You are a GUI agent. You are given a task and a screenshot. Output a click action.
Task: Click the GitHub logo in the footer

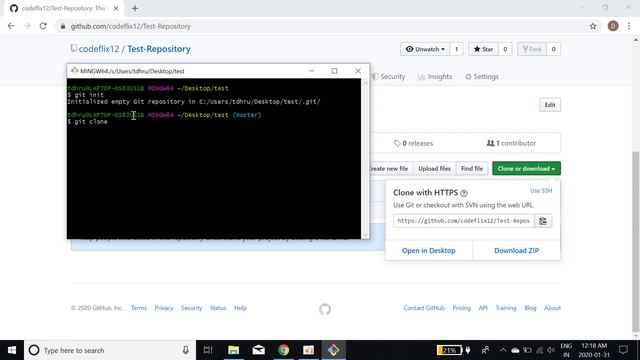click(x=325, y=309)
